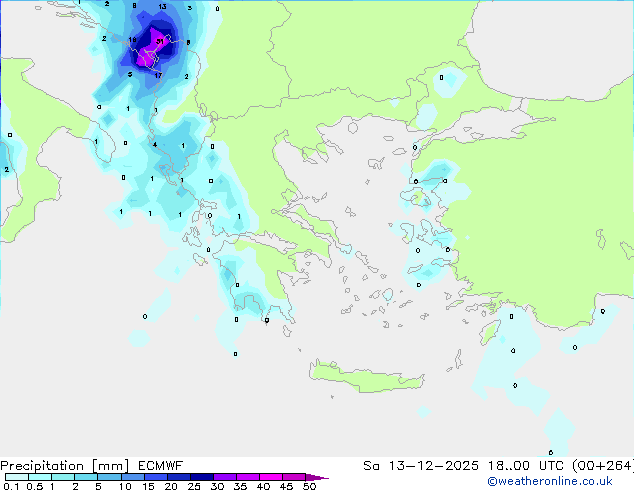This screenshot has width=634, height=490.
Task: Click the '31' precipitation value on the map
Action: [160, 41]
